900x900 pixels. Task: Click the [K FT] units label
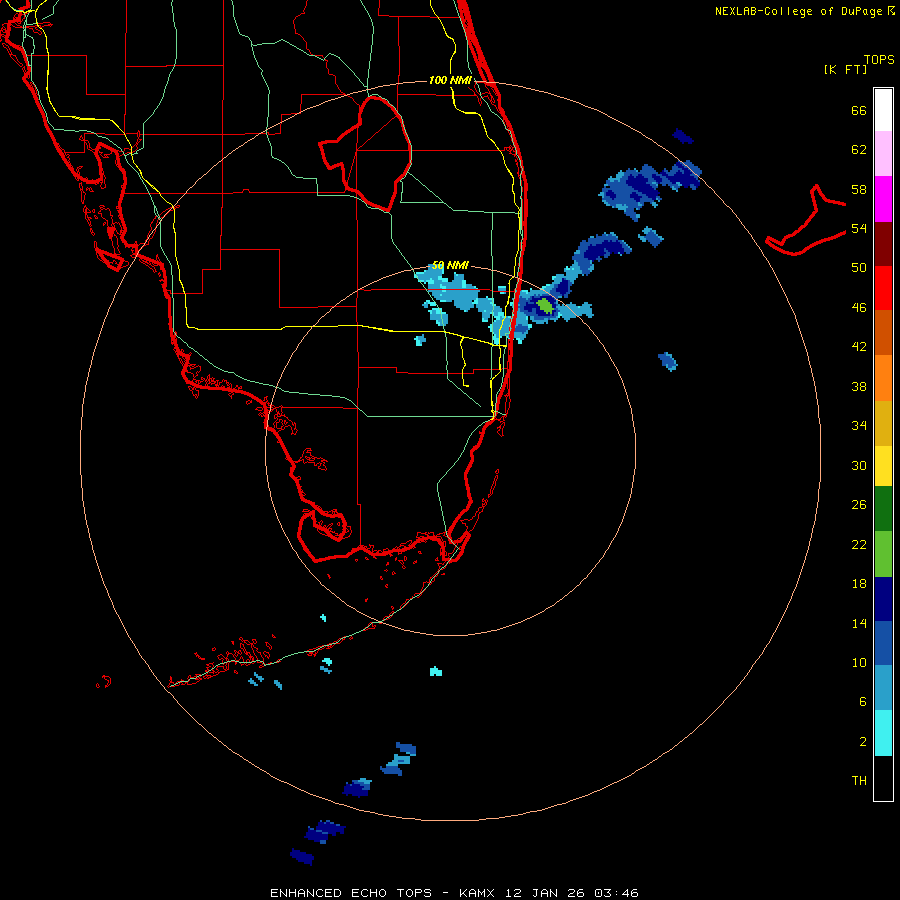coord(845,69)
